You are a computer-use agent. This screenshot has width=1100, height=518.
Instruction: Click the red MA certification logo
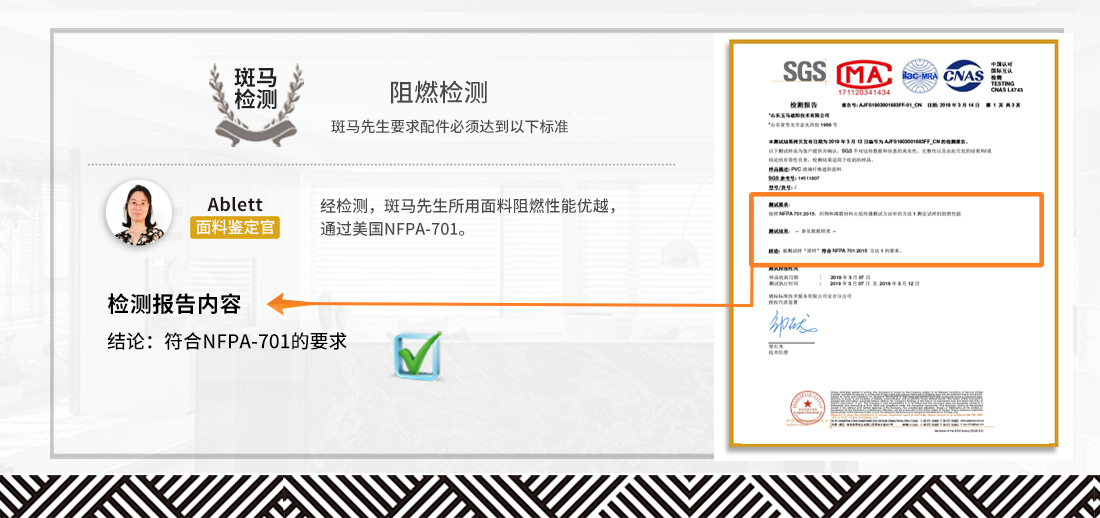862,73
